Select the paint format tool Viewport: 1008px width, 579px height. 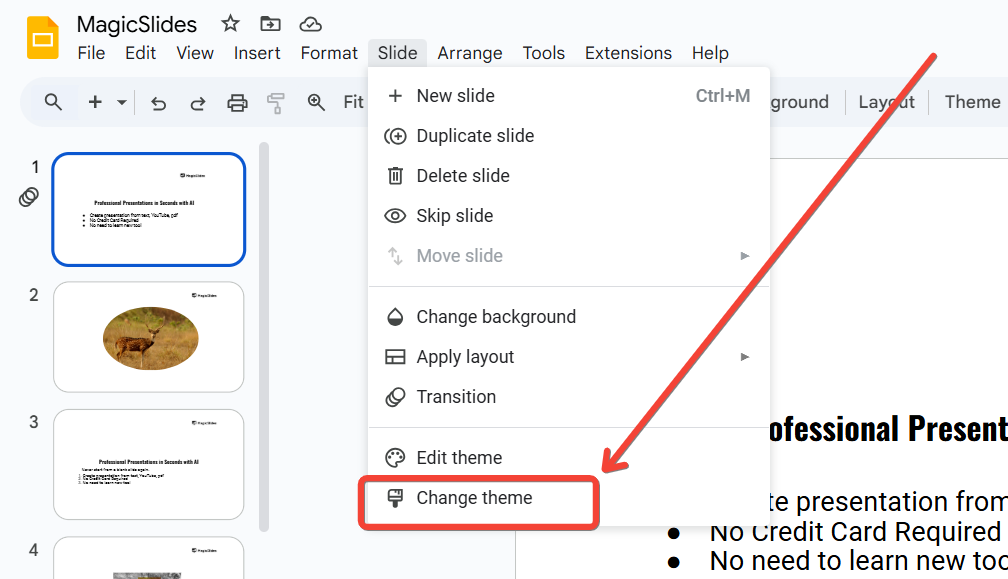(x=276, y=103)
